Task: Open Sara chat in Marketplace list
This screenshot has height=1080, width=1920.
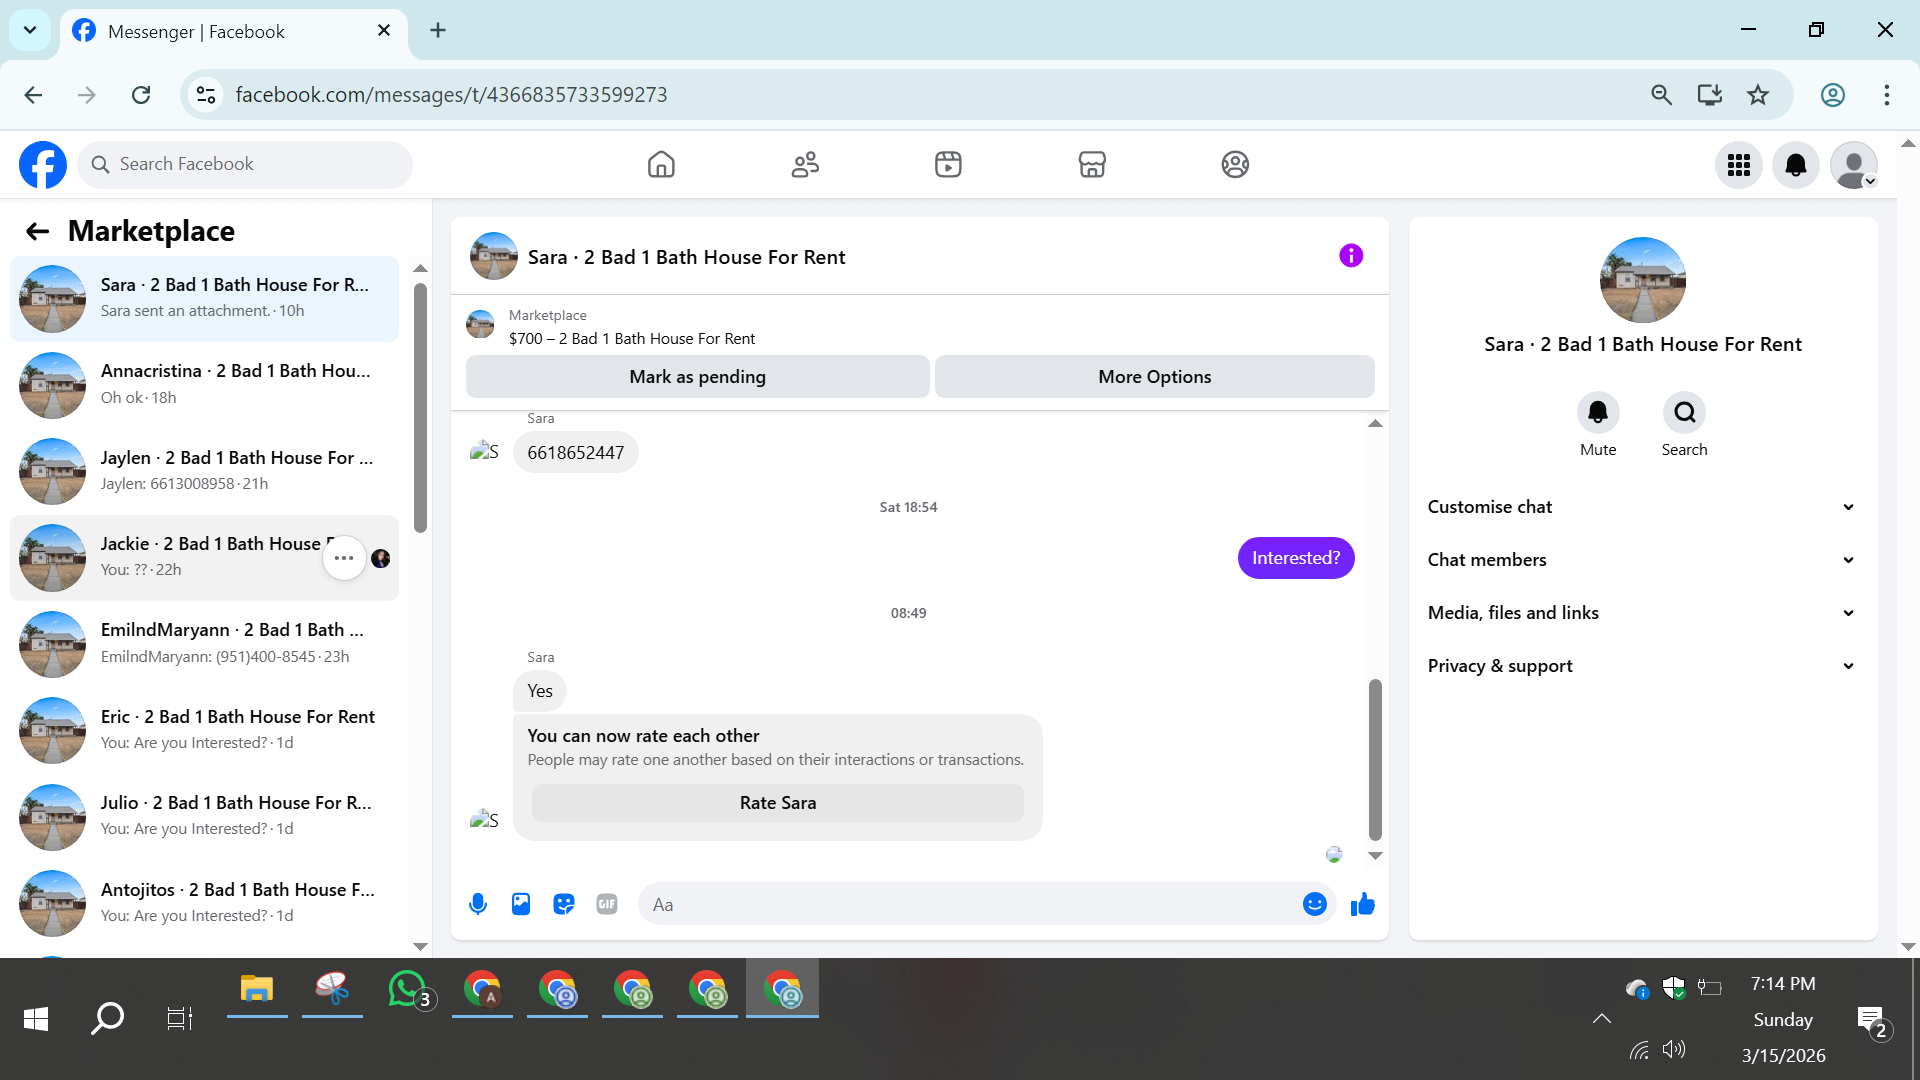Action: coord(204,298)
